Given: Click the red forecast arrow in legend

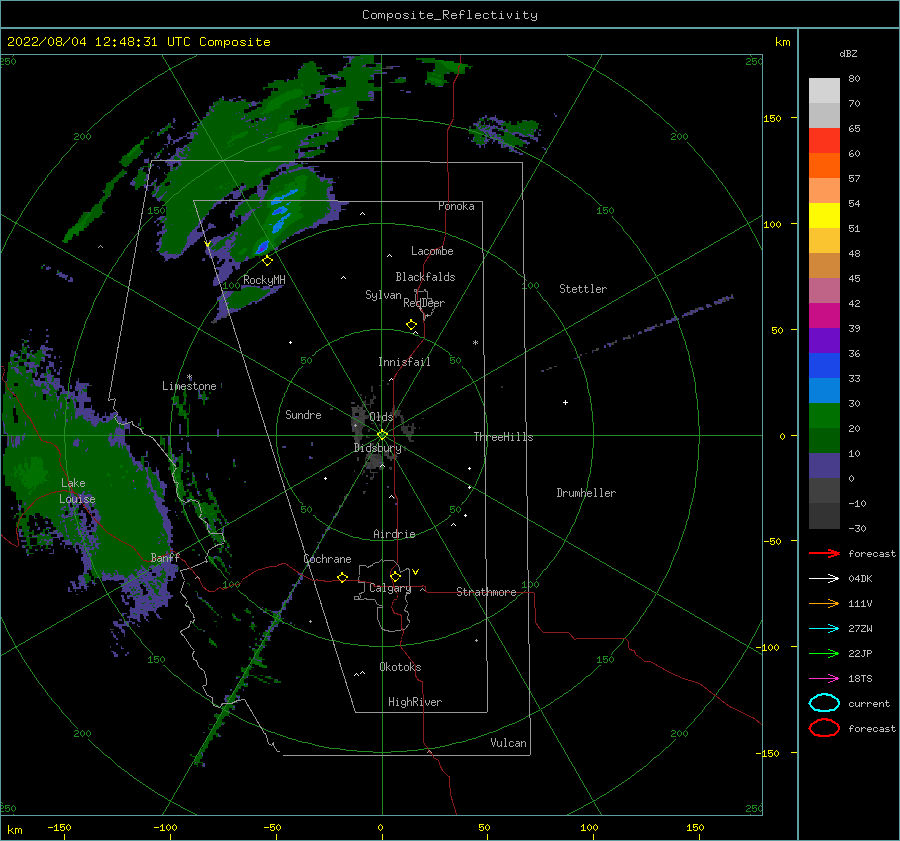Looking at the screenshot, I should [x=824, y=553].
